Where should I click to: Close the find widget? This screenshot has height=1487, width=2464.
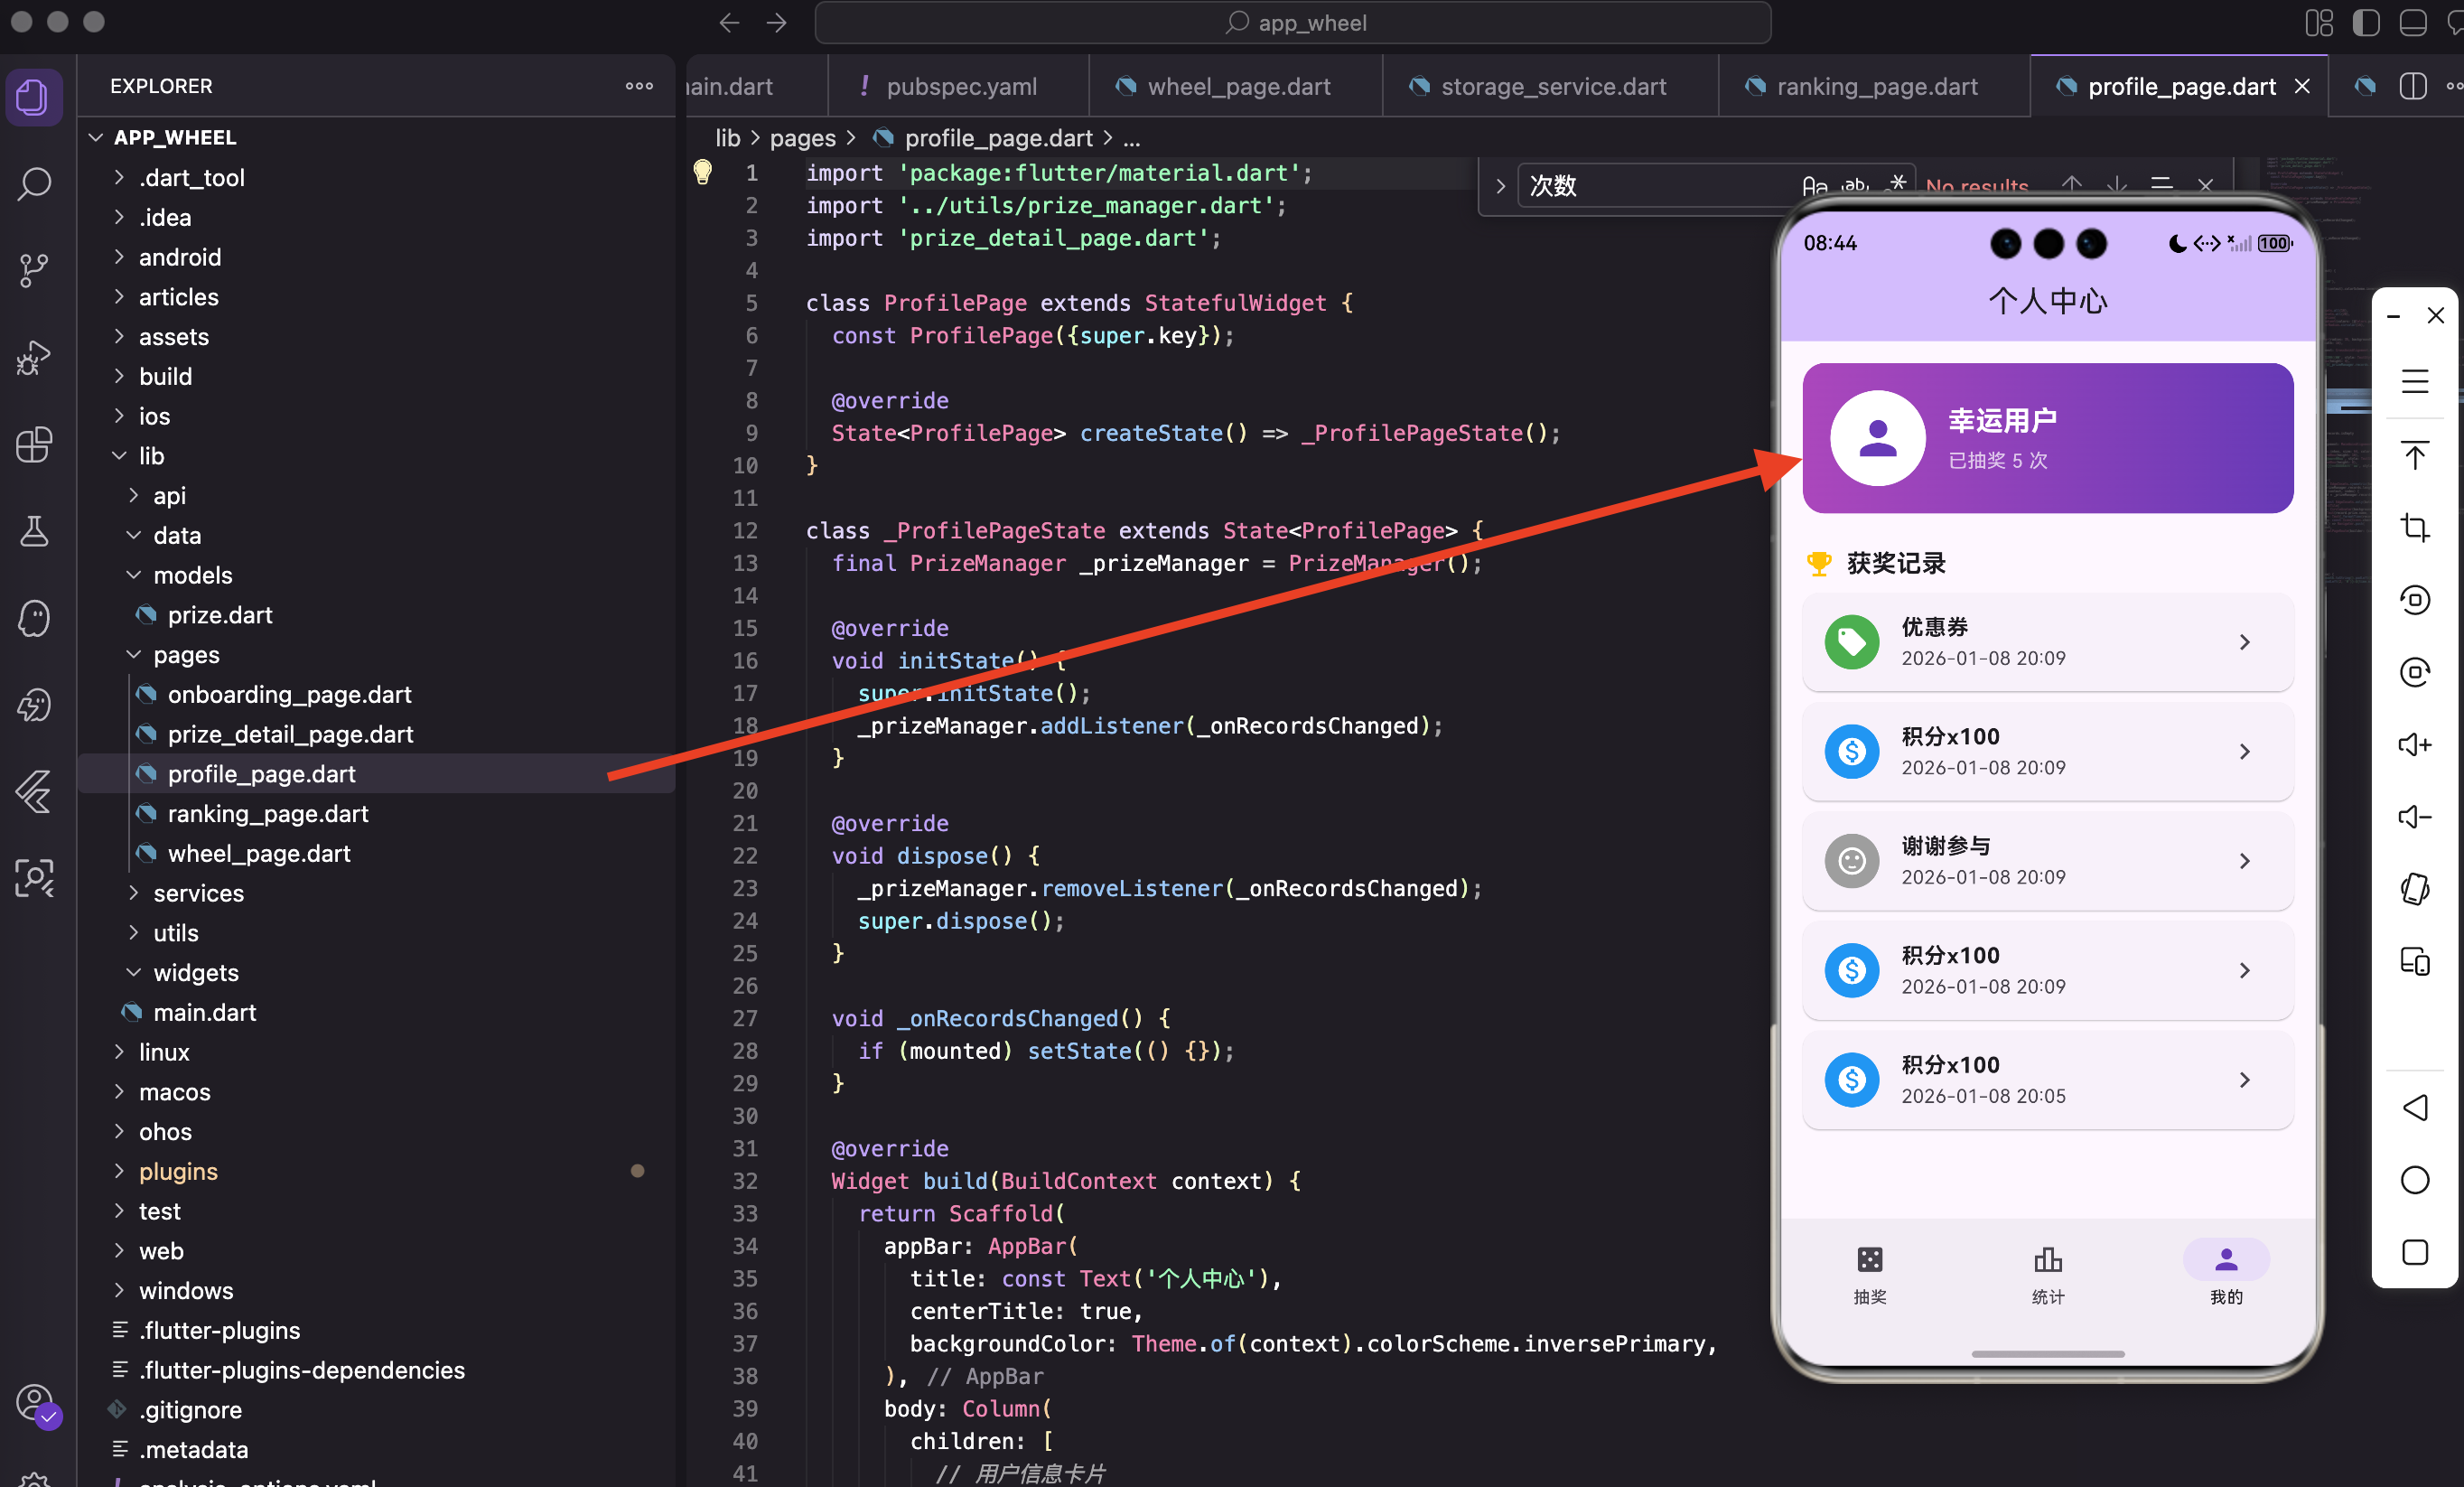click(2206, 184)
